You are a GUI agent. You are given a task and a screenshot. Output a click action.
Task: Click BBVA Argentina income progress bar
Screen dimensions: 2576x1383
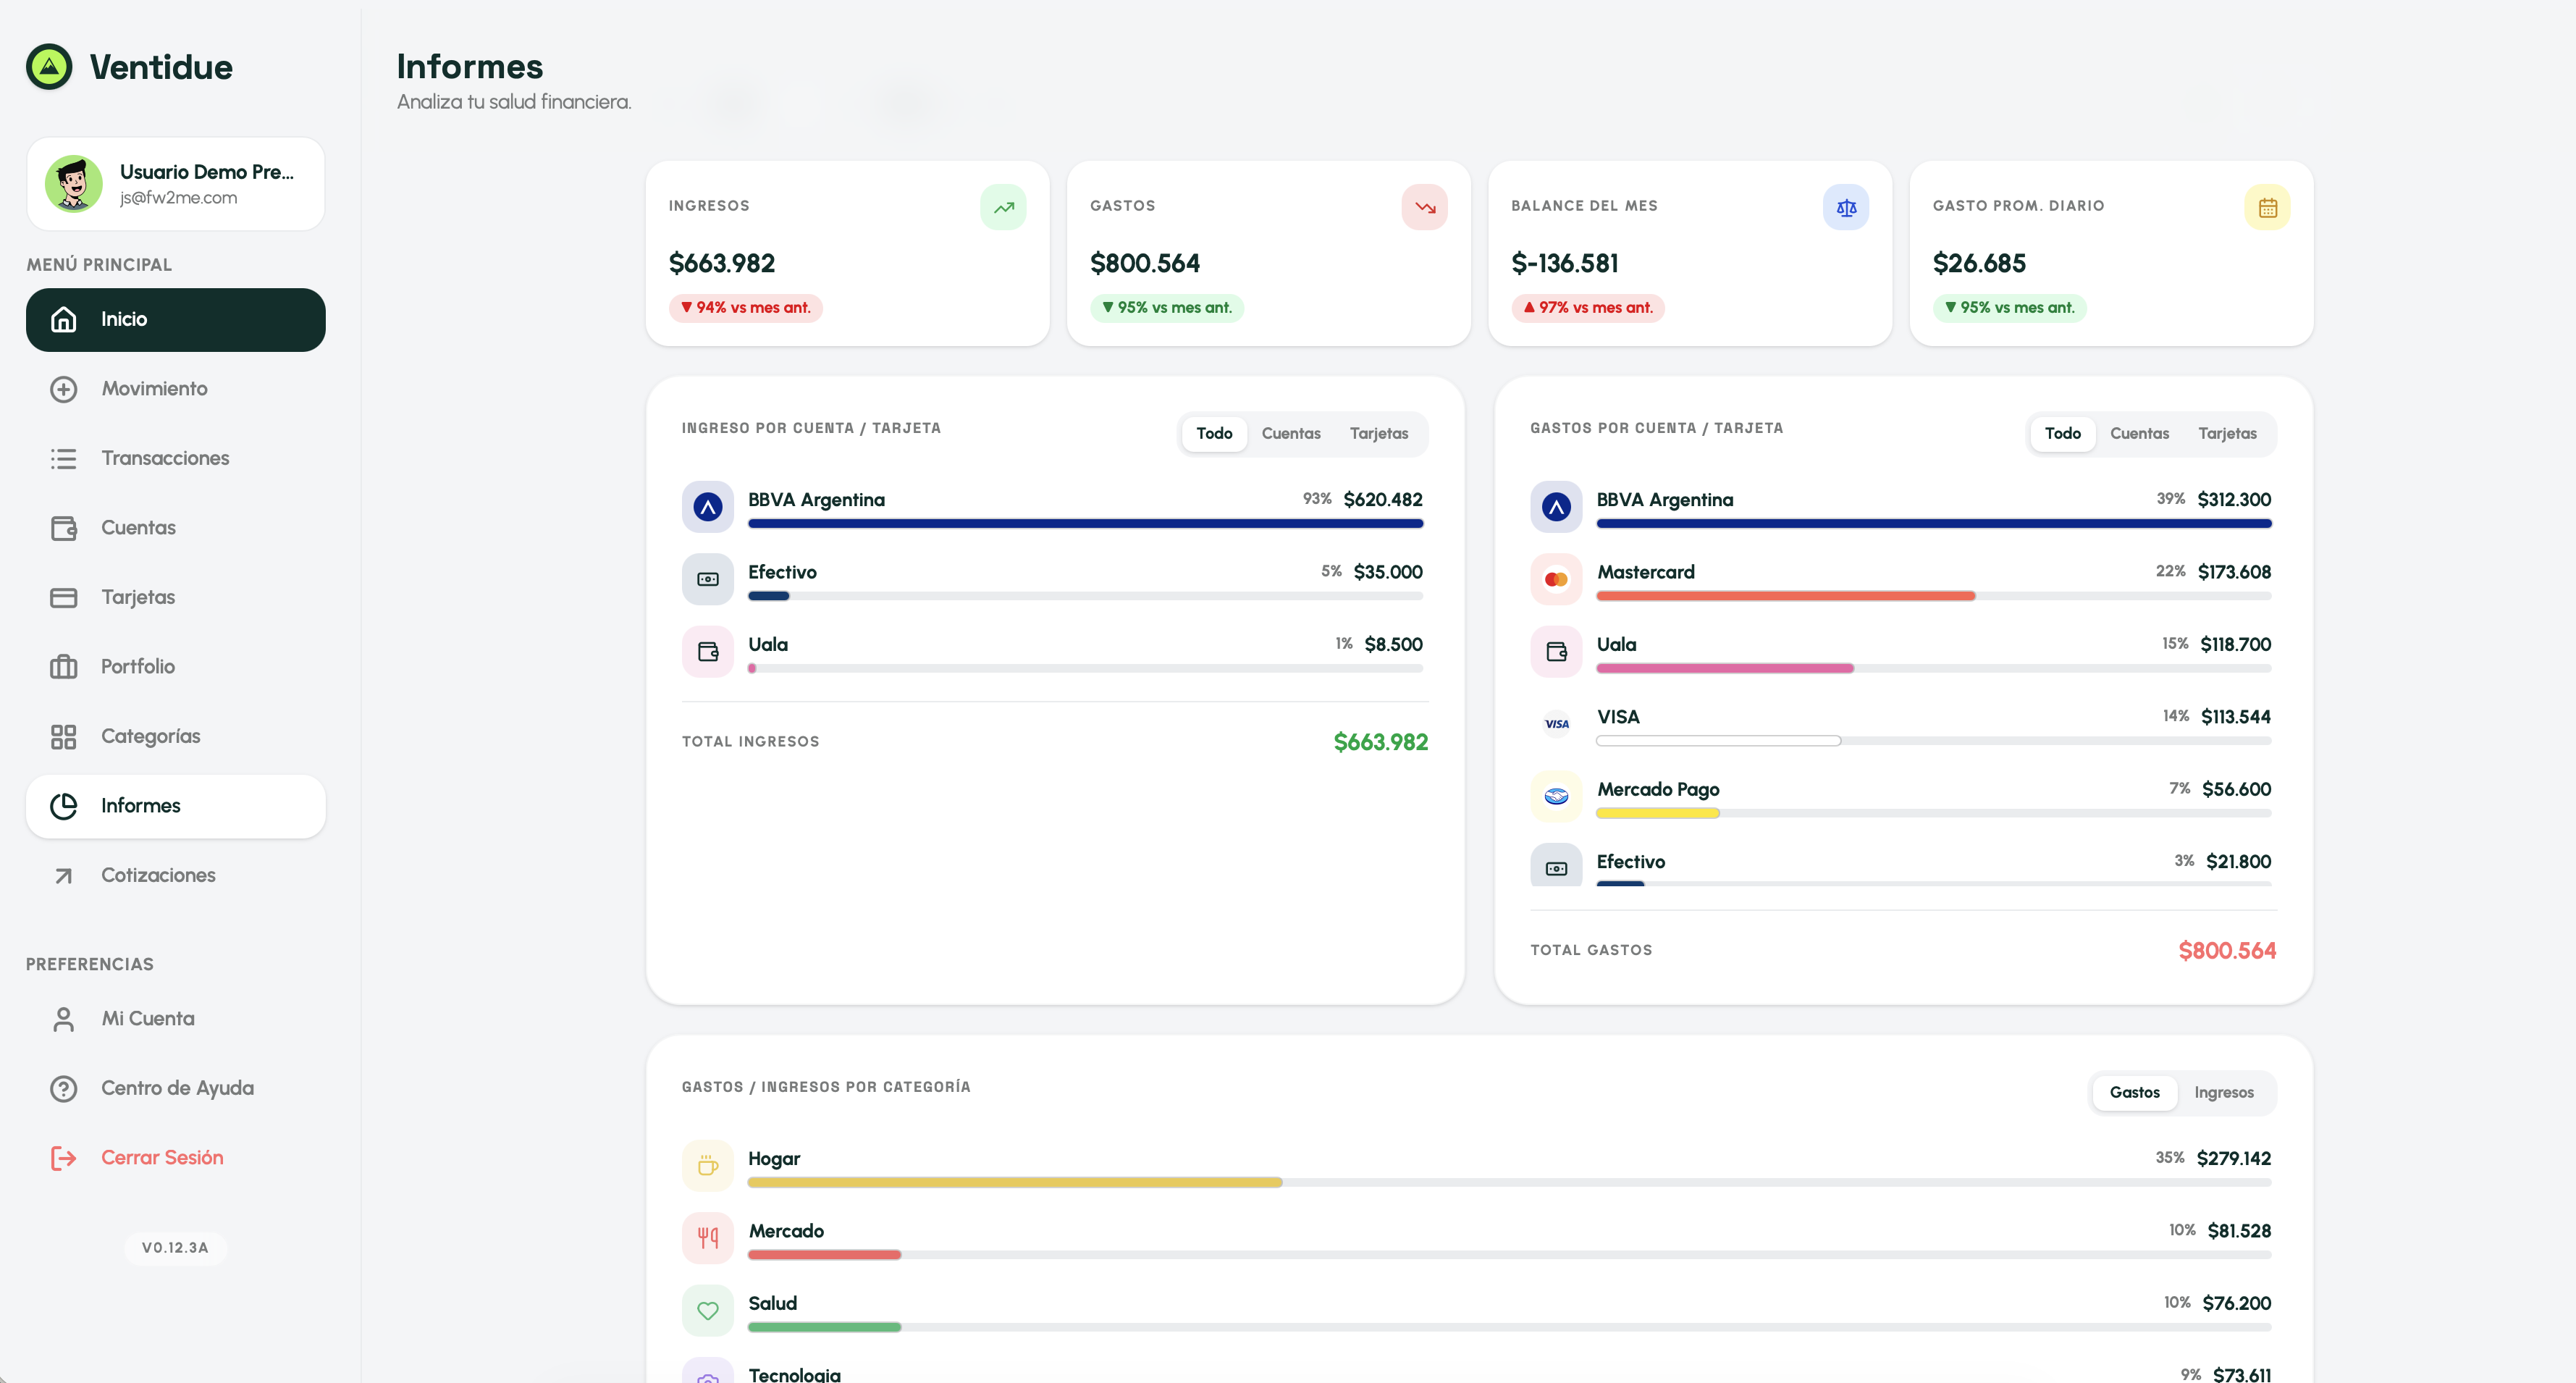[x=1085, y=523]
